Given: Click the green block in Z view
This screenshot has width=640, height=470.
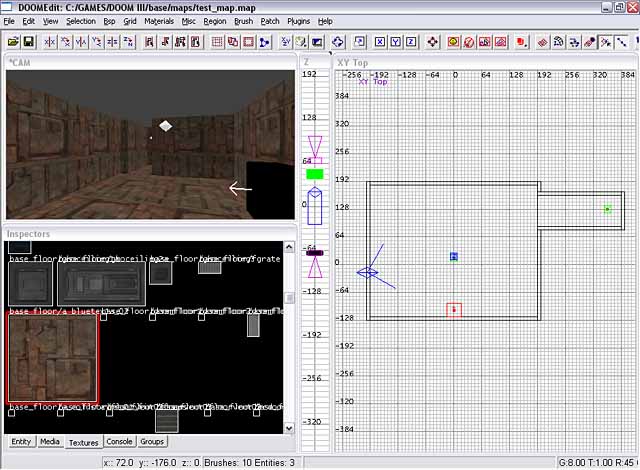Looking at the screenshot, I should coord(315,174).
